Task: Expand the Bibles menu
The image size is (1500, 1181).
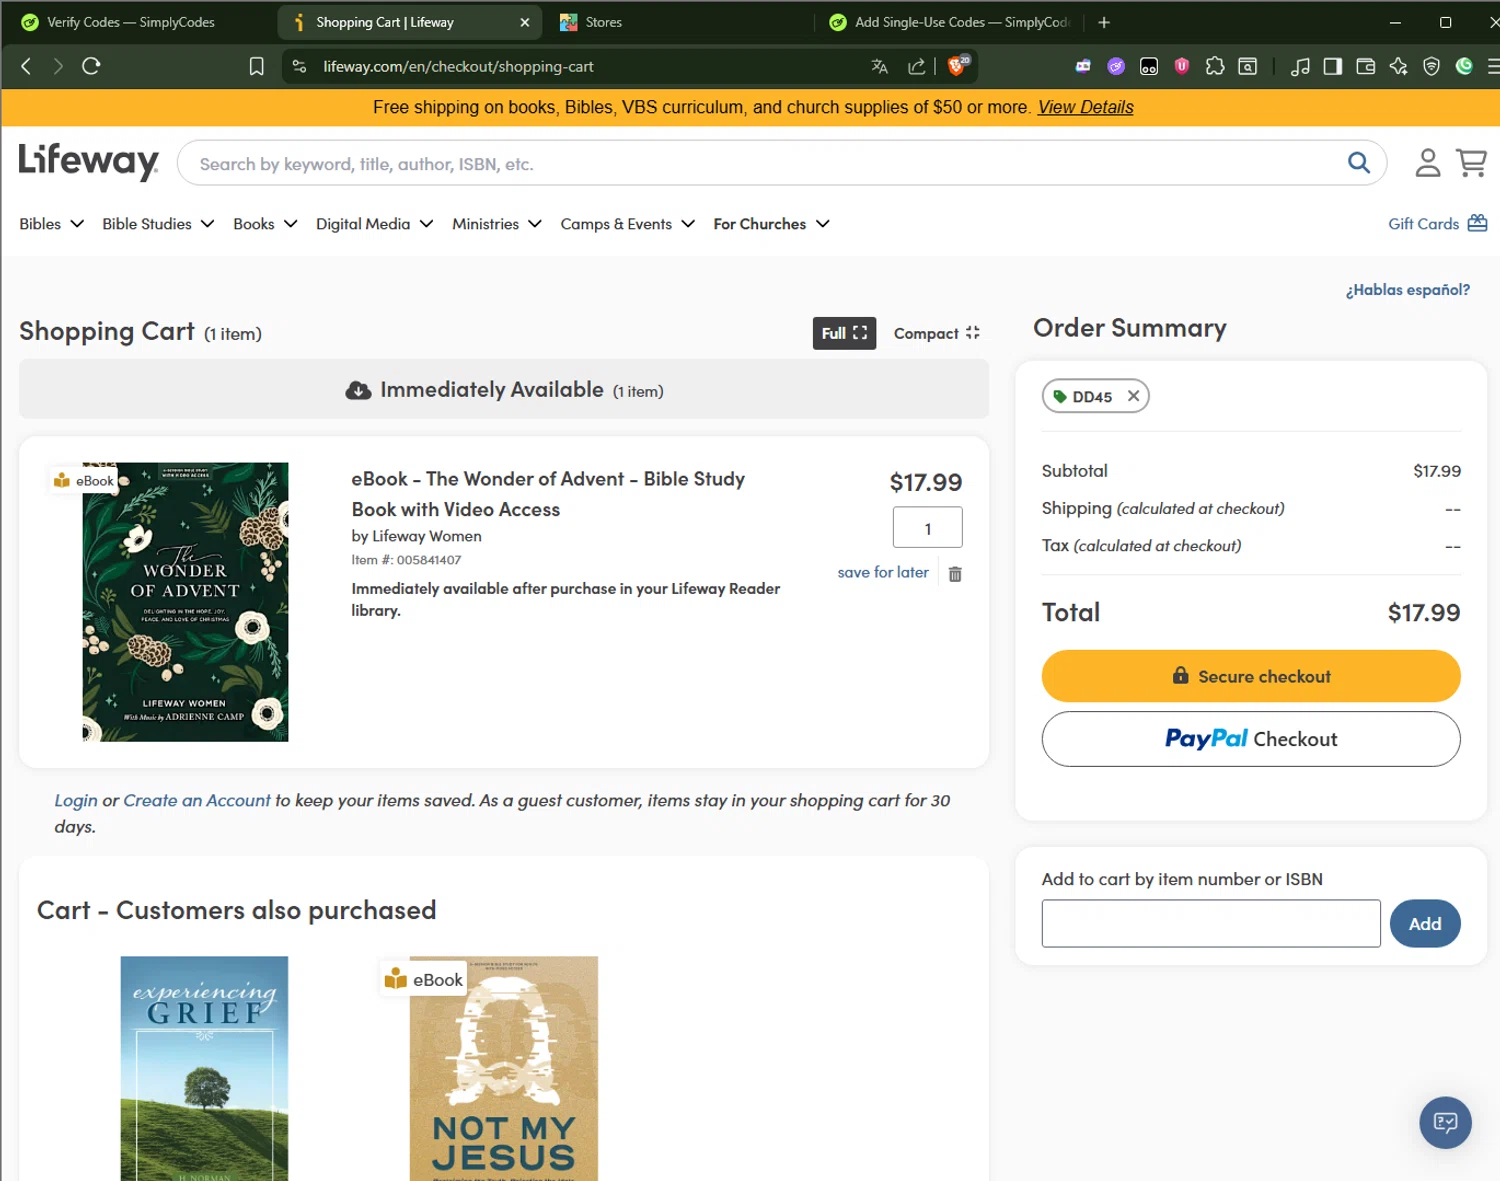Action: (x=51, y=224)
